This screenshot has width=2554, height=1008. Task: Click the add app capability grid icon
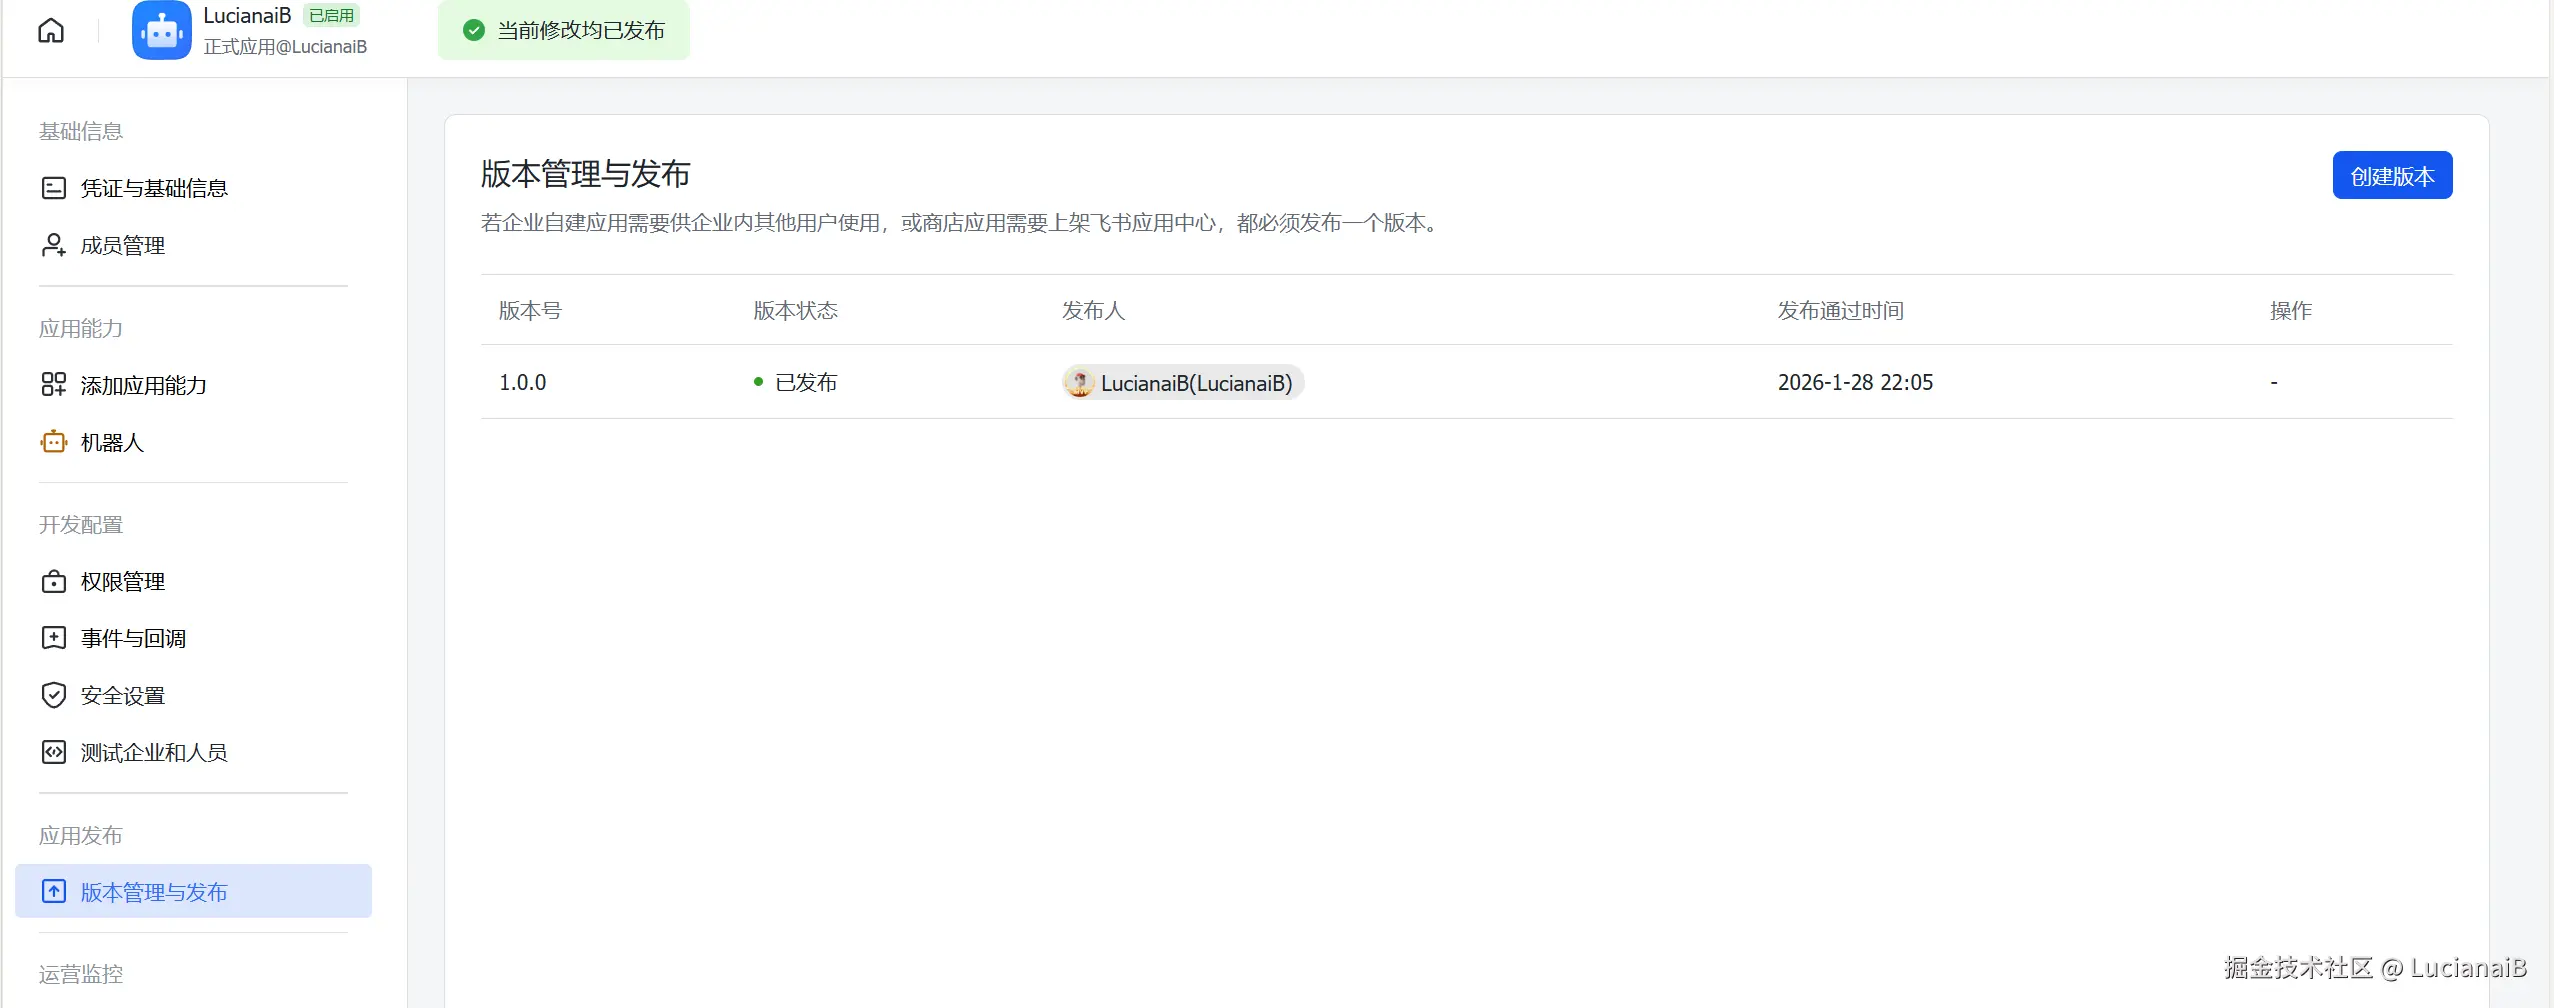(54, 385)
